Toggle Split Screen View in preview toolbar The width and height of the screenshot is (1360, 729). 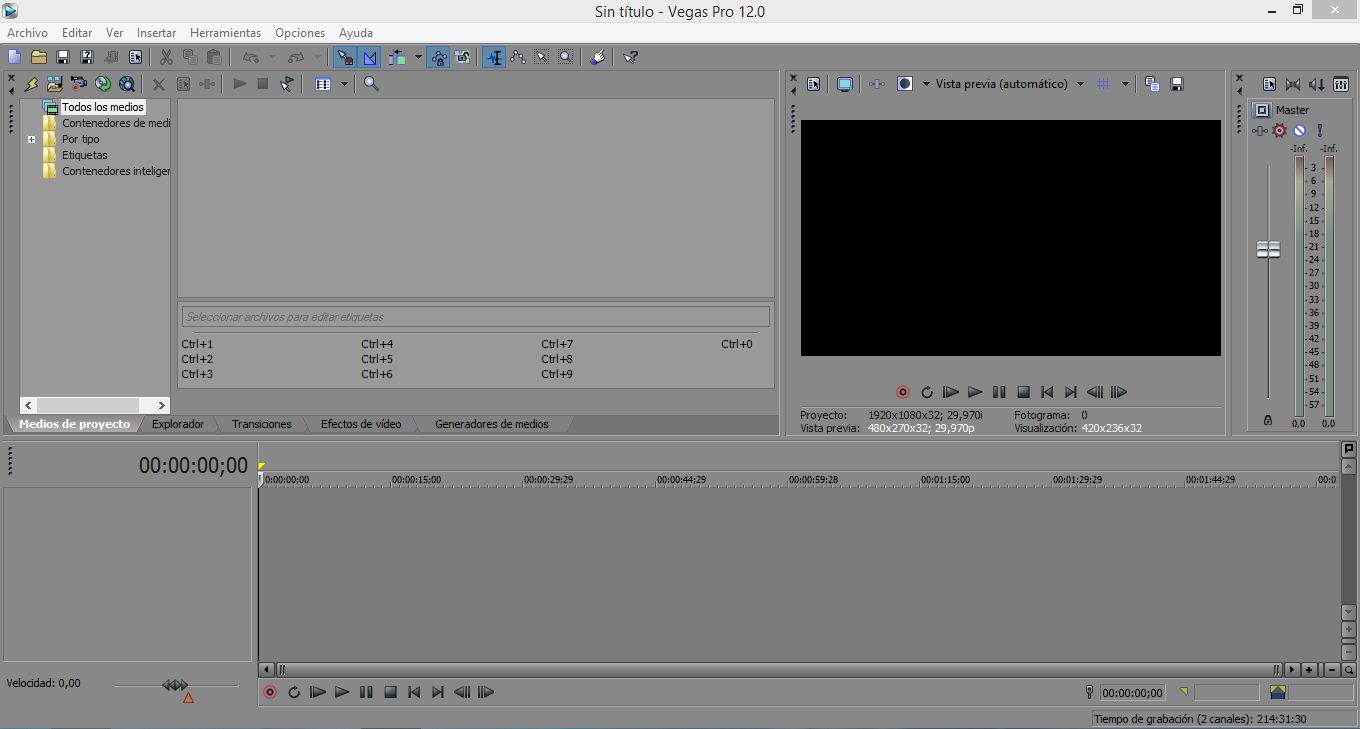point(905,84)
